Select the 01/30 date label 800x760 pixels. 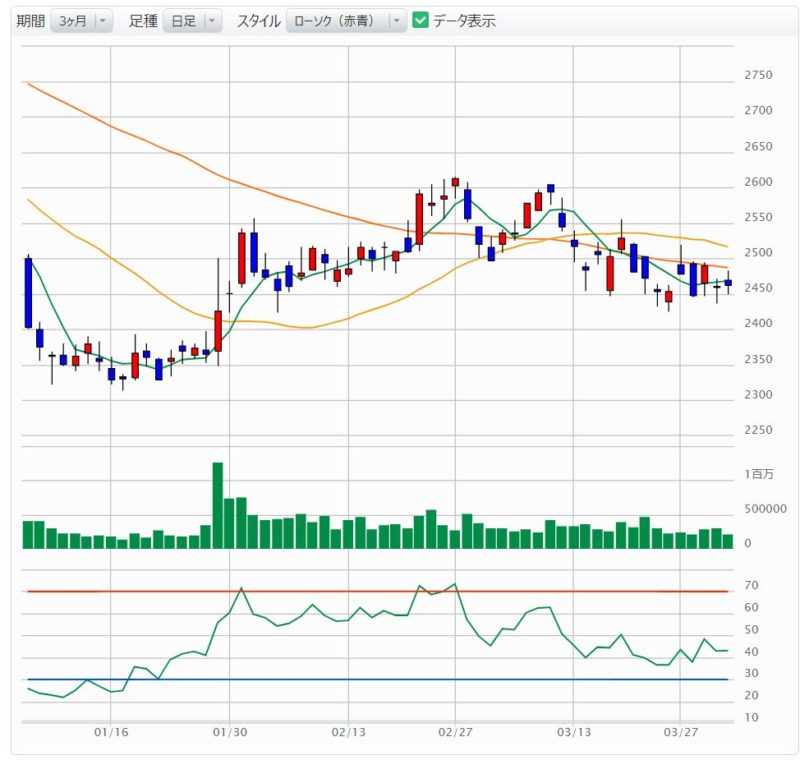(x=230, y=732)
